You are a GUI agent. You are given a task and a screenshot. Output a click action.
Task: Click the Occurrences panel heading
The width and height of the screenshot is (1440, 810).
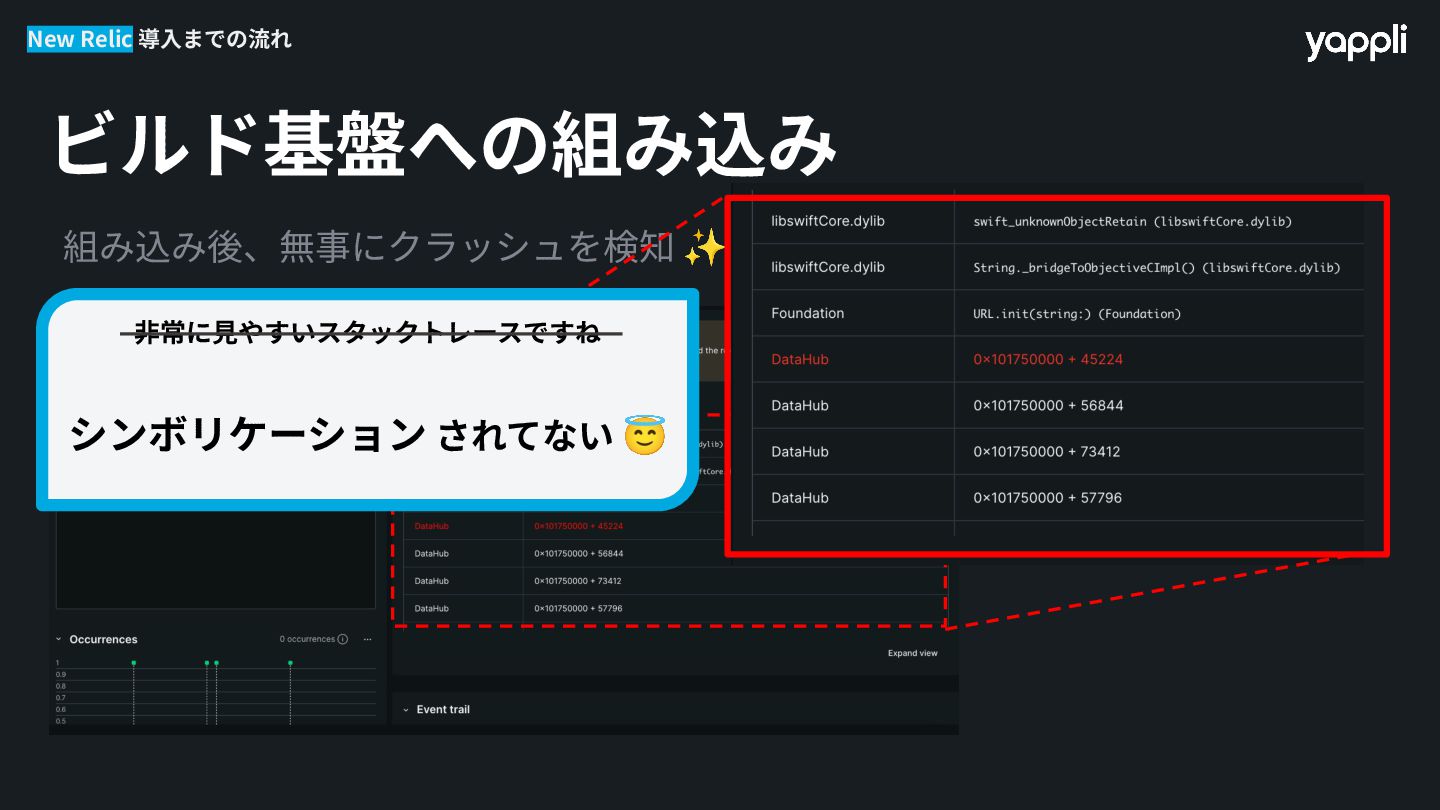point(103,639)
